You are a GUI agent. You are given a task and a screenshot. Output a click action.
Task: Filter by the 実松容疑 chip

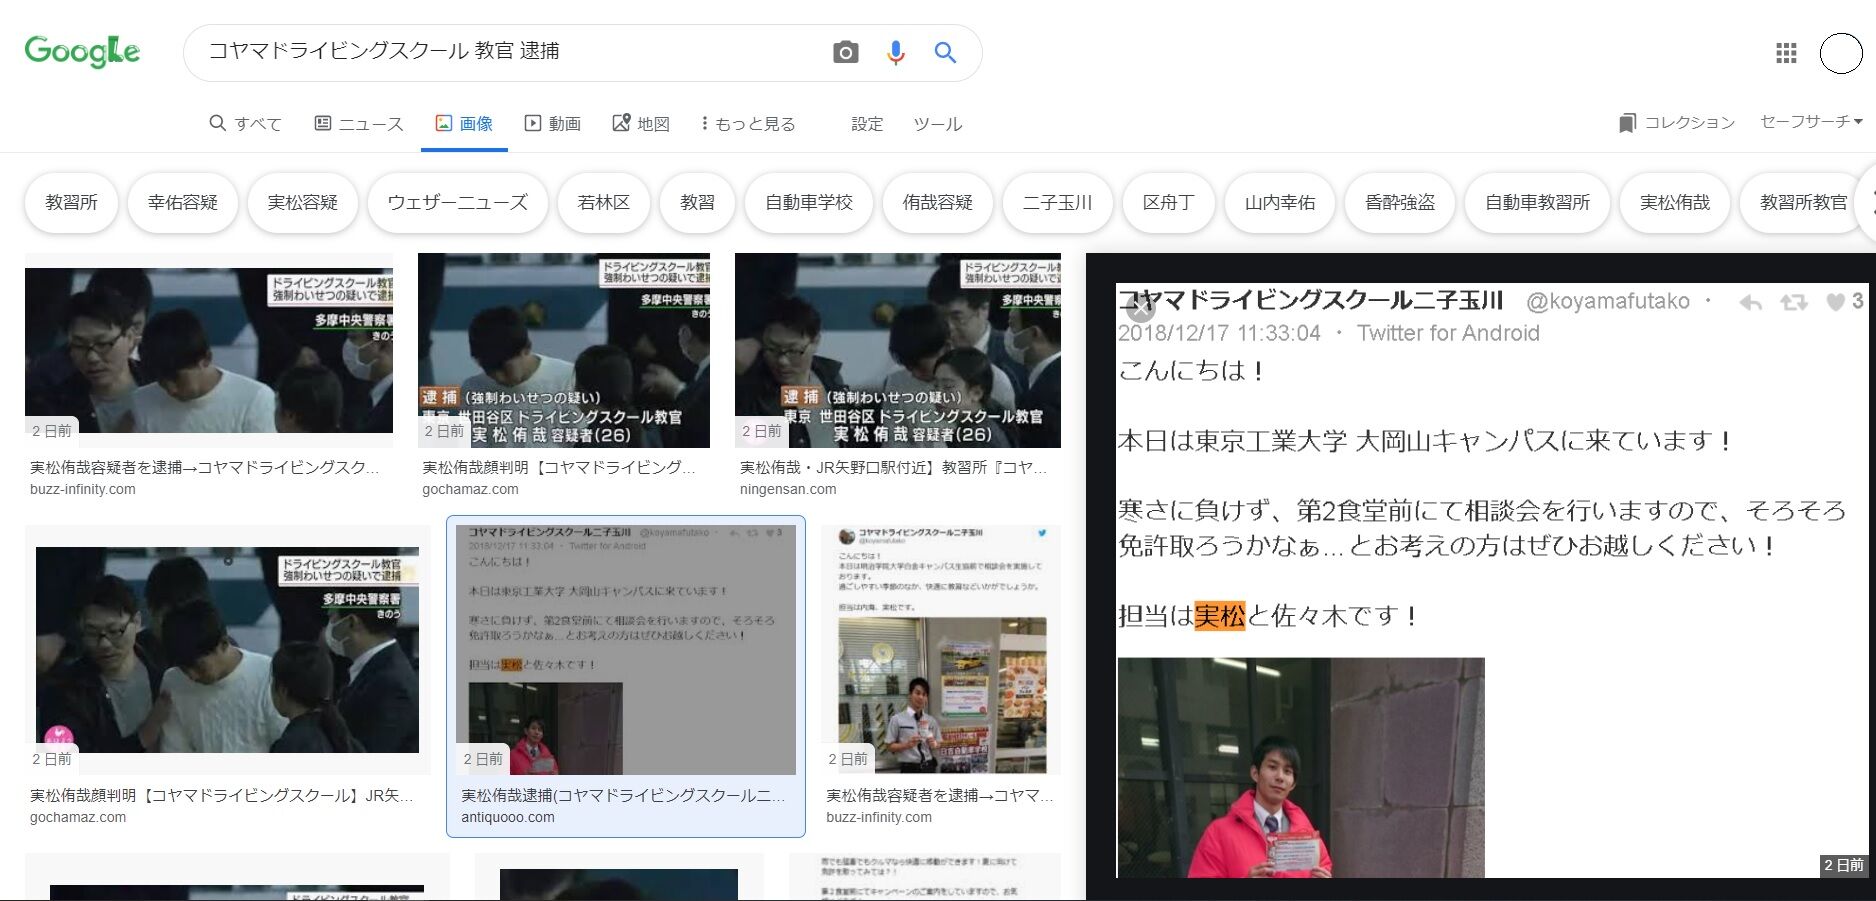302,203
